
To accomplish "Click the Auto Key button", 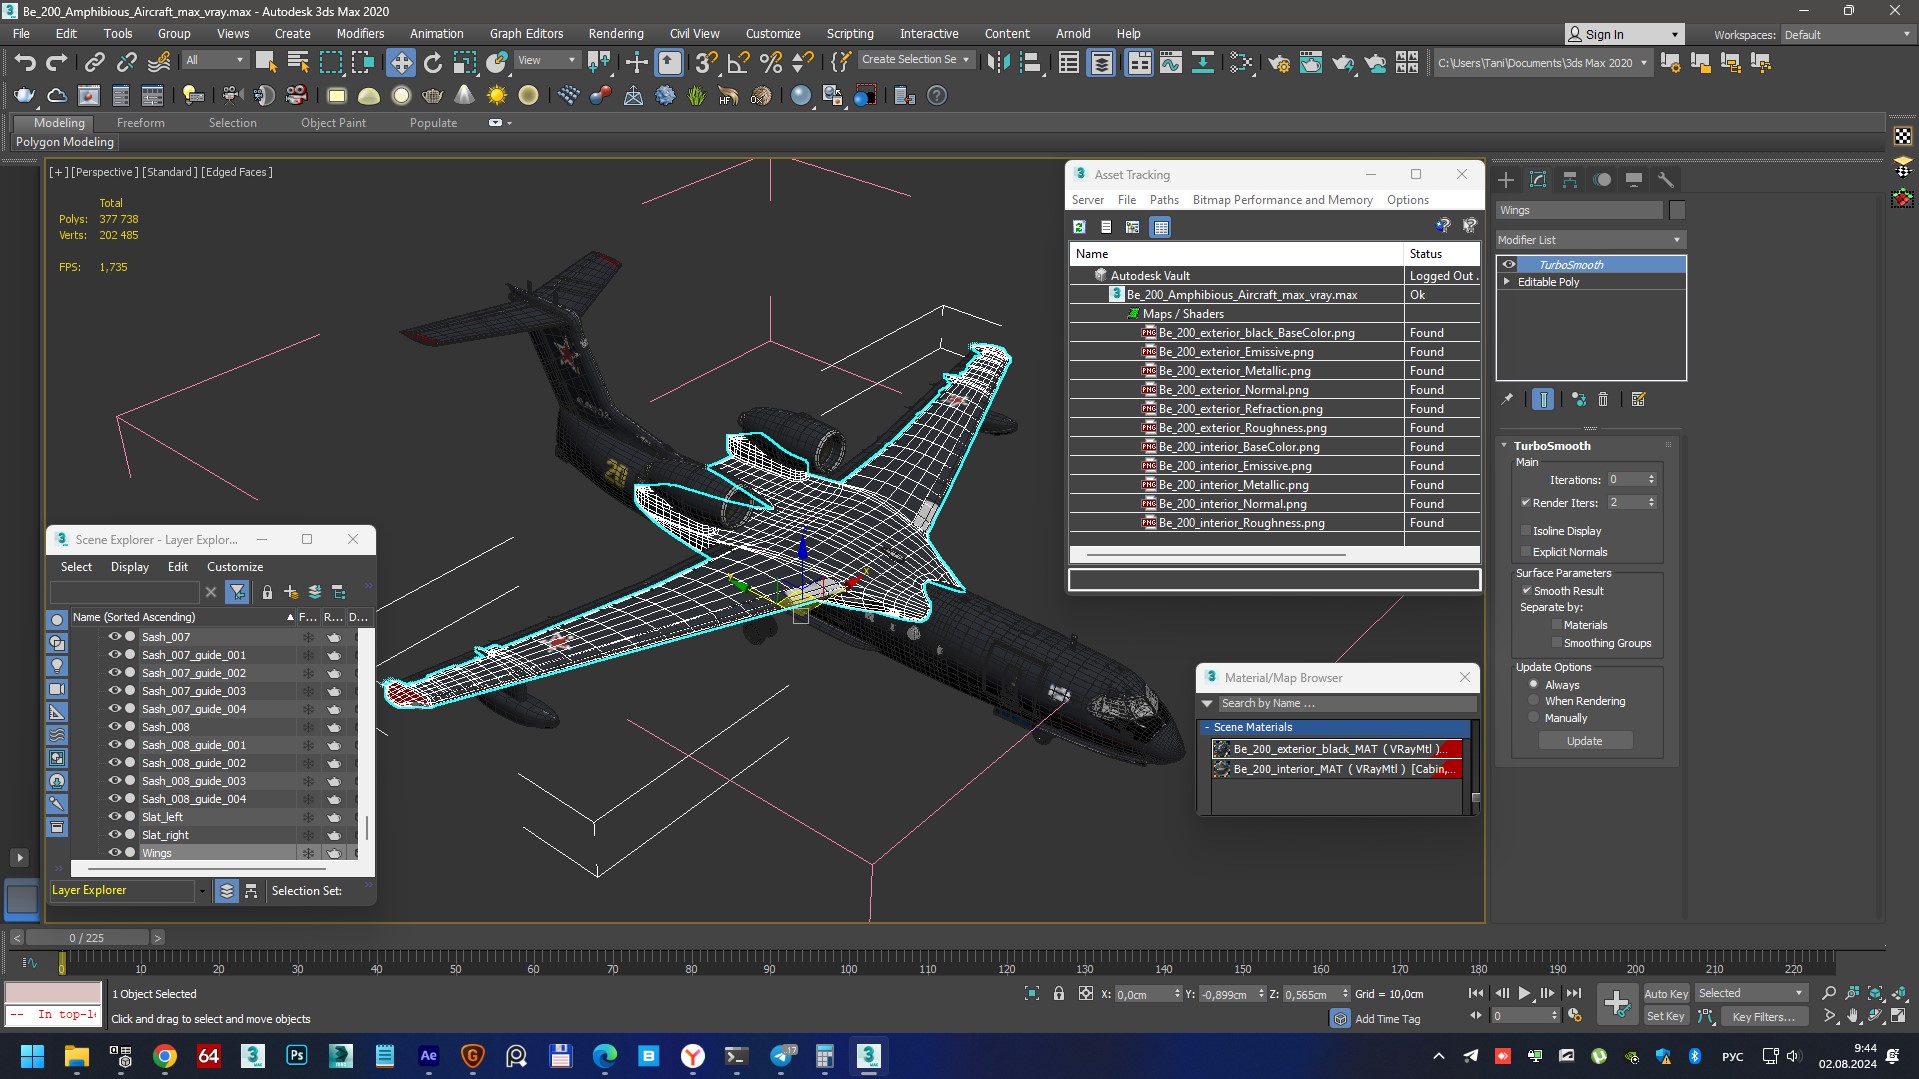I will click(1666, 994).
